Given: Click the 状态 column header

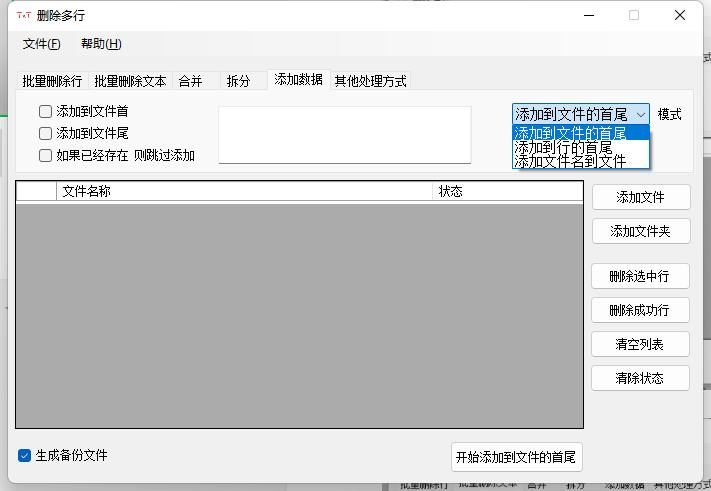Looking at the screenshot, I should tap(507, 191).
